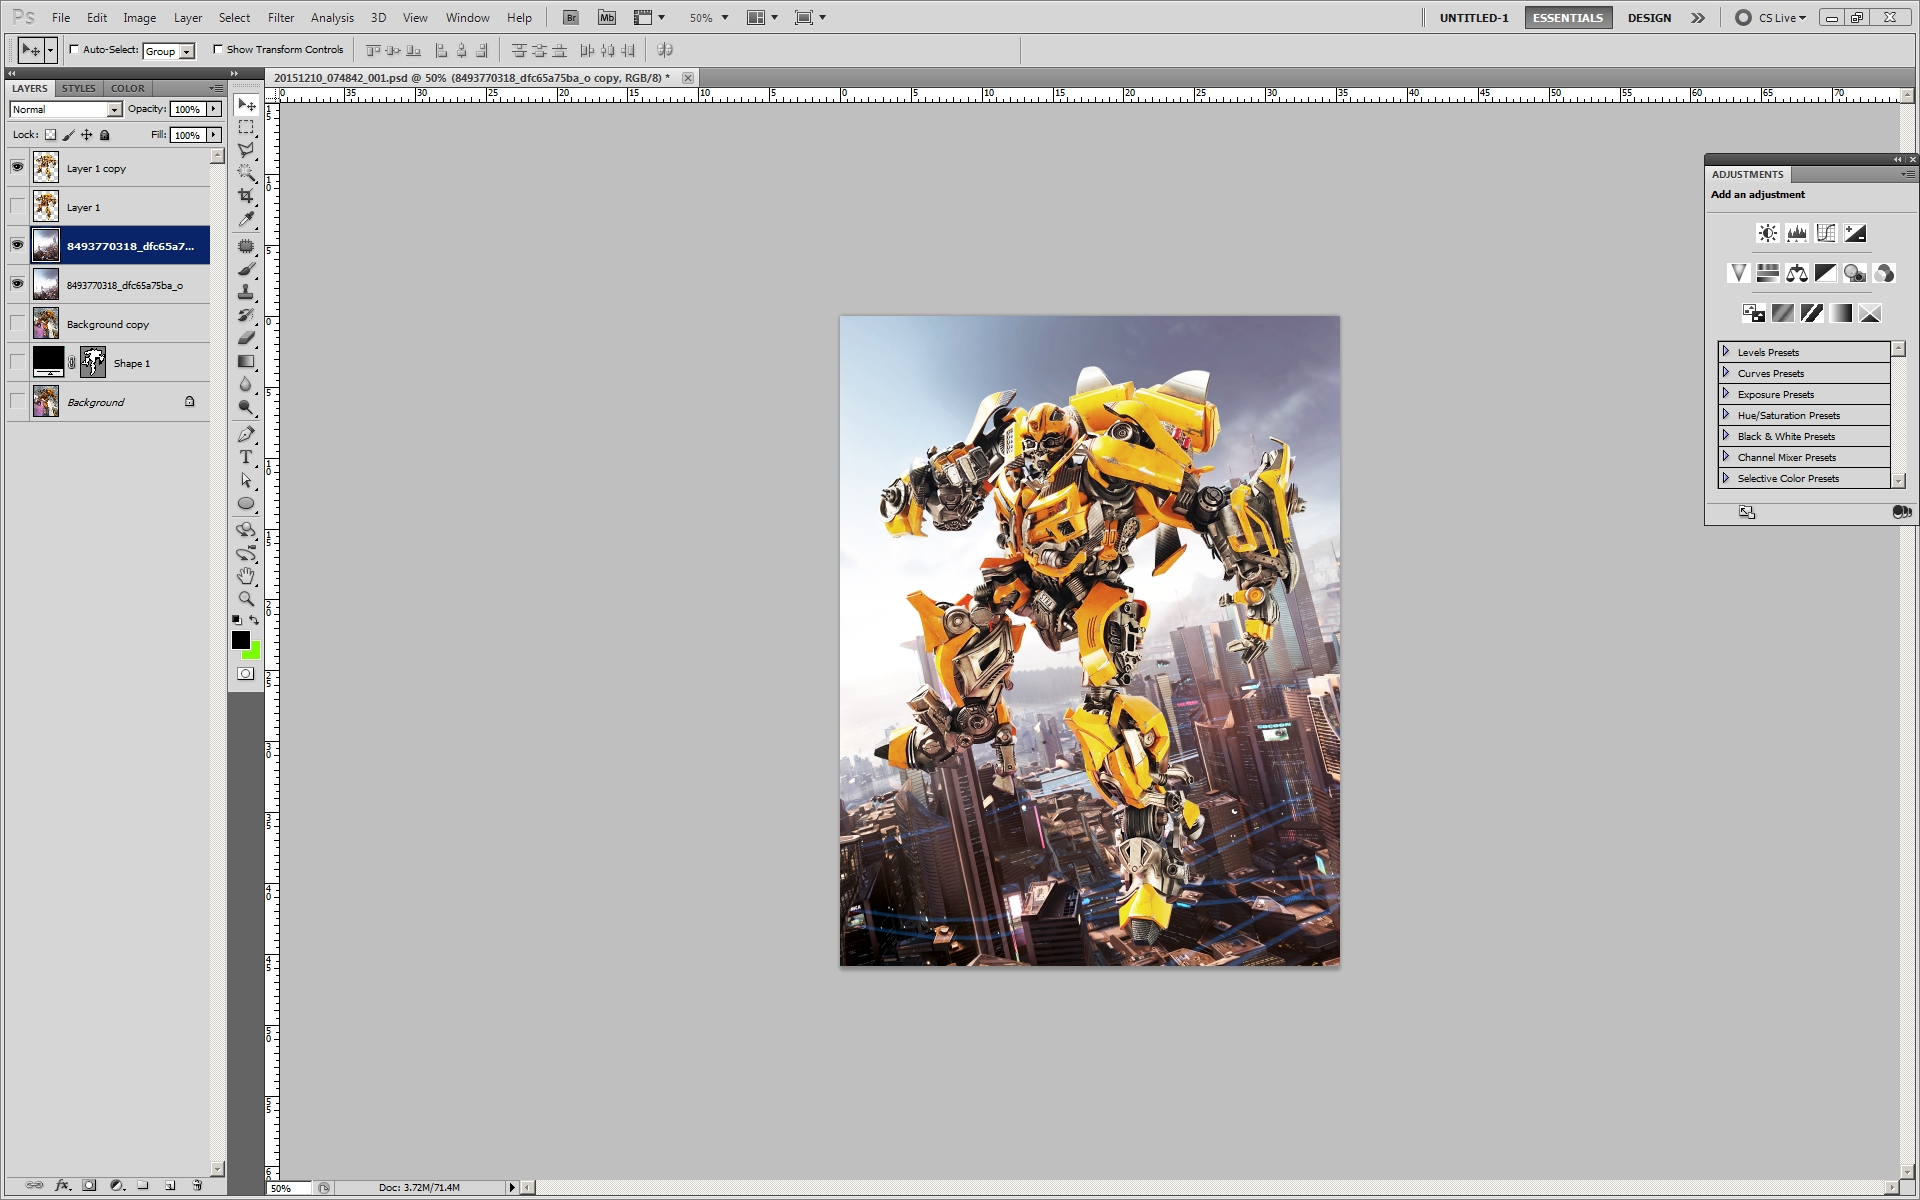Expand Hue/Saturation Presets
This screenshot has width=1920, height=1200.
tap(1726, 415)
